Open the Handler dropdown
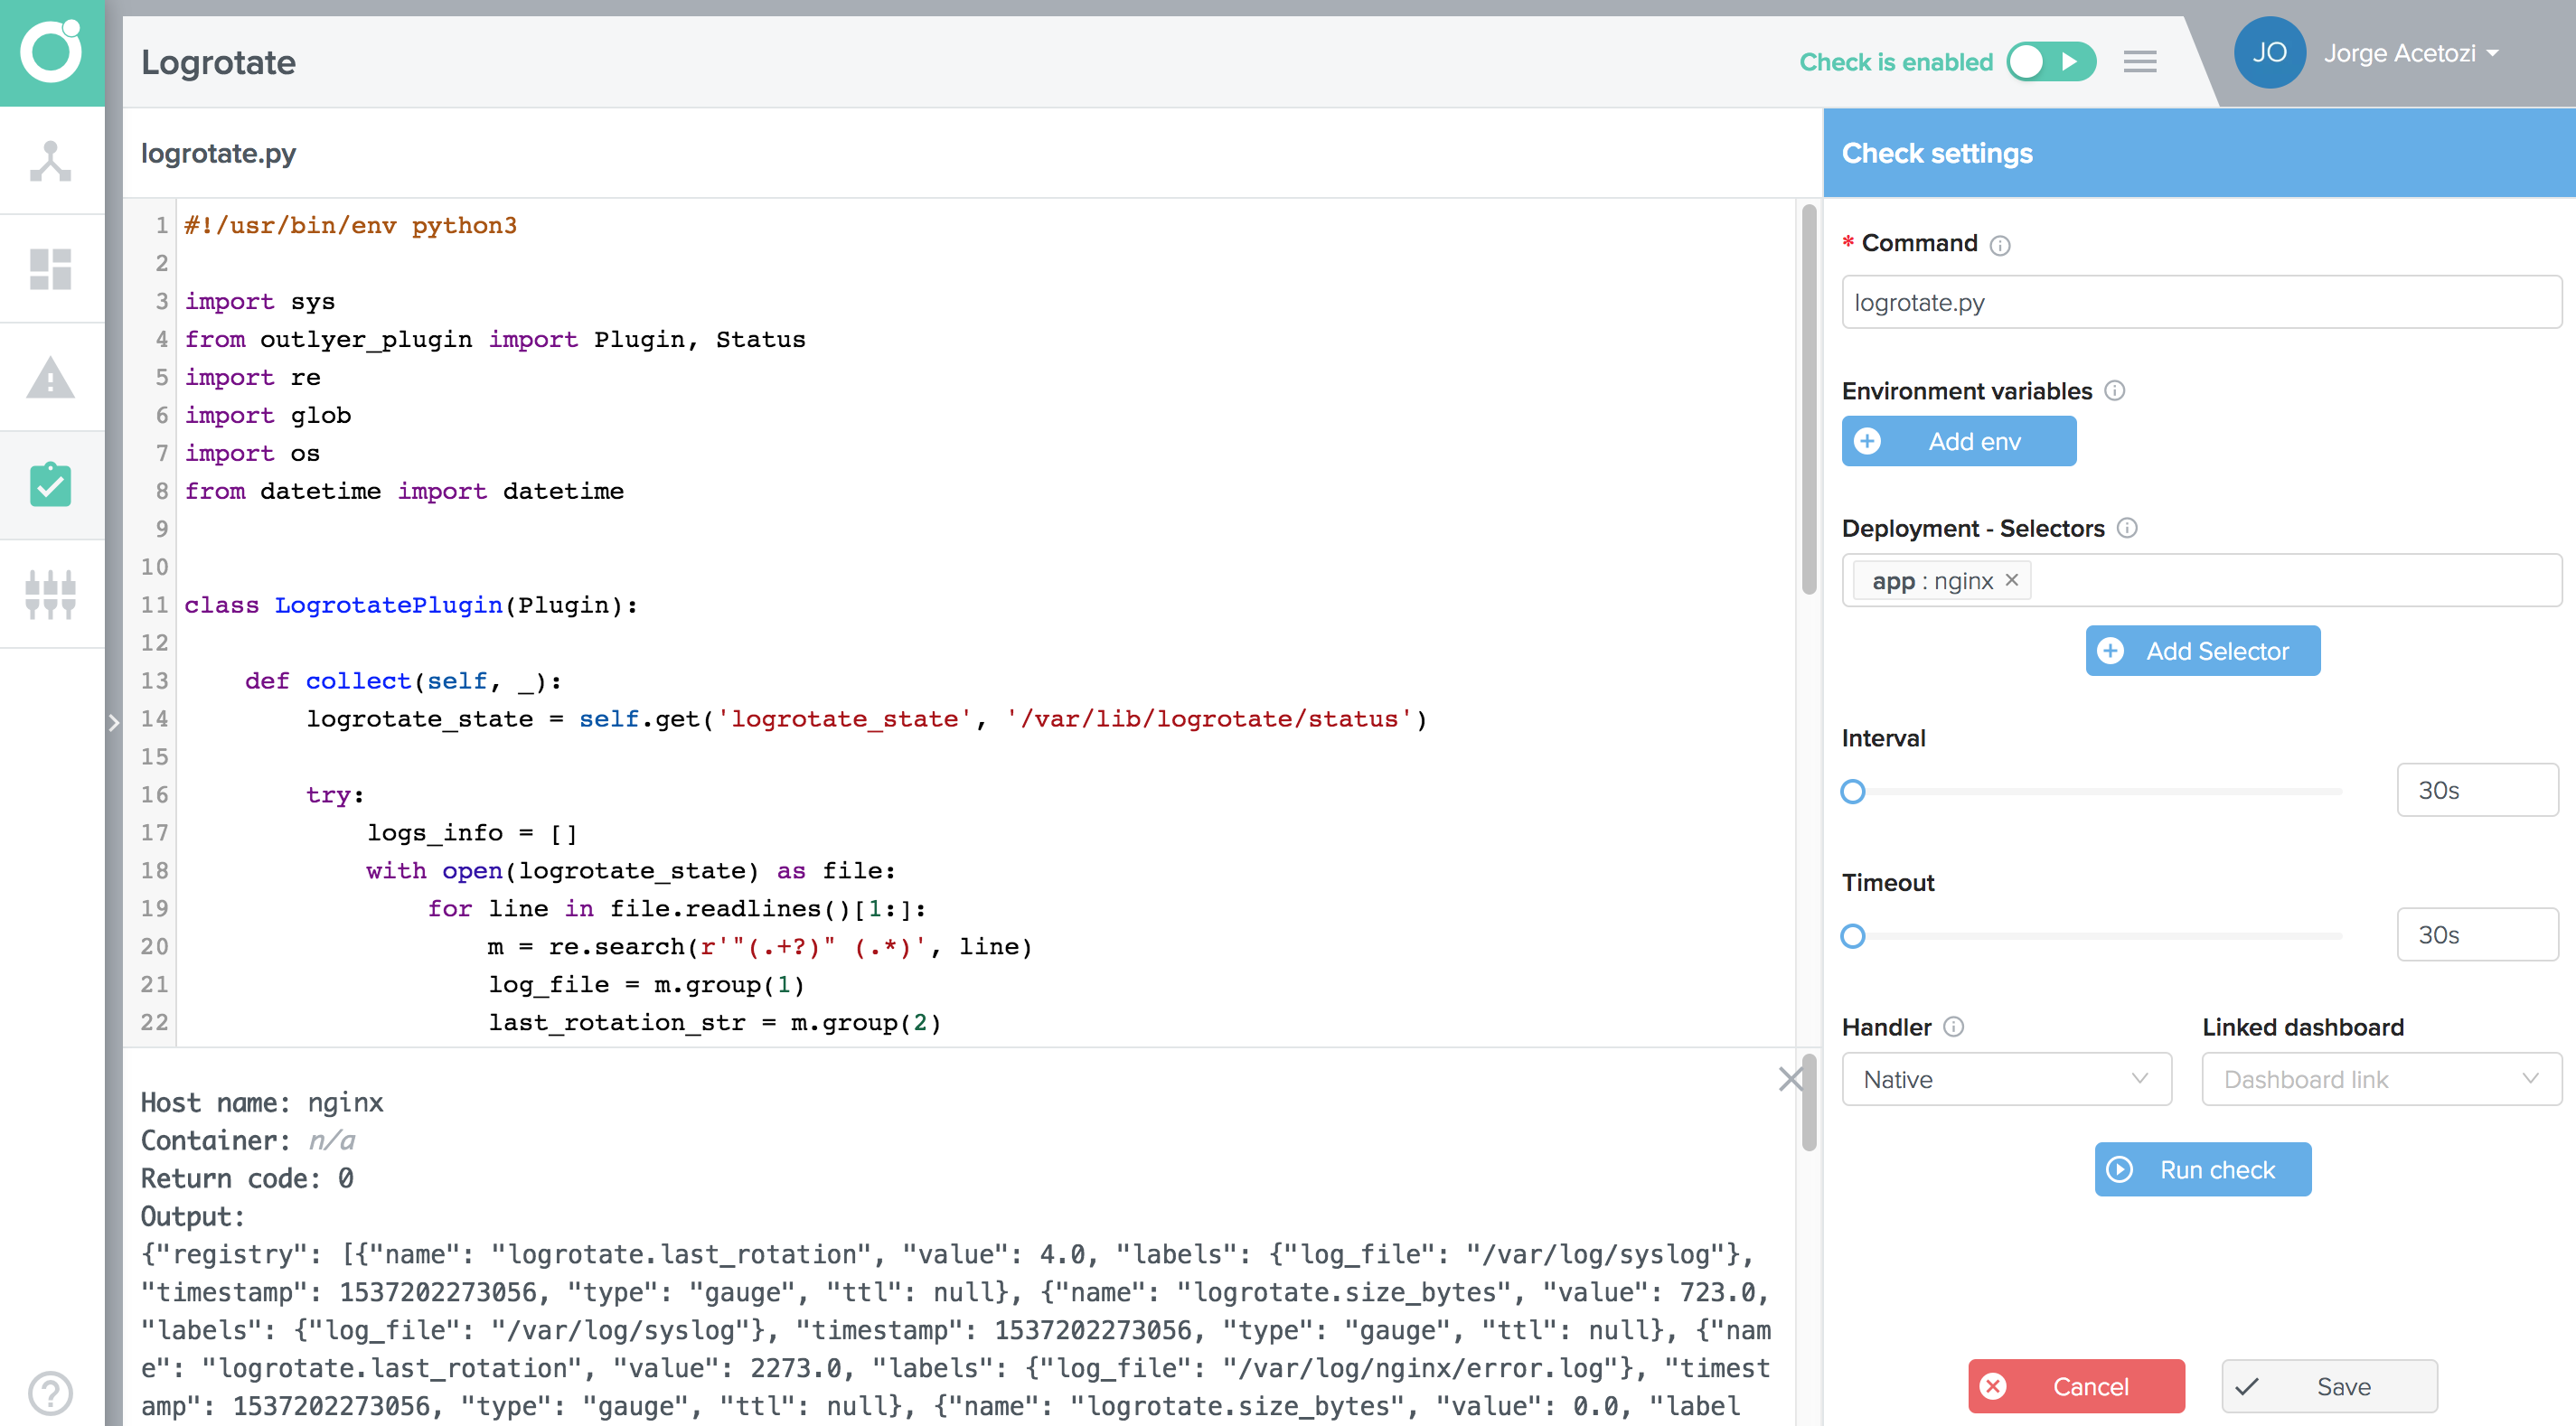Screen dimensions: 2576x1426 click(x=2006, y=1078)
